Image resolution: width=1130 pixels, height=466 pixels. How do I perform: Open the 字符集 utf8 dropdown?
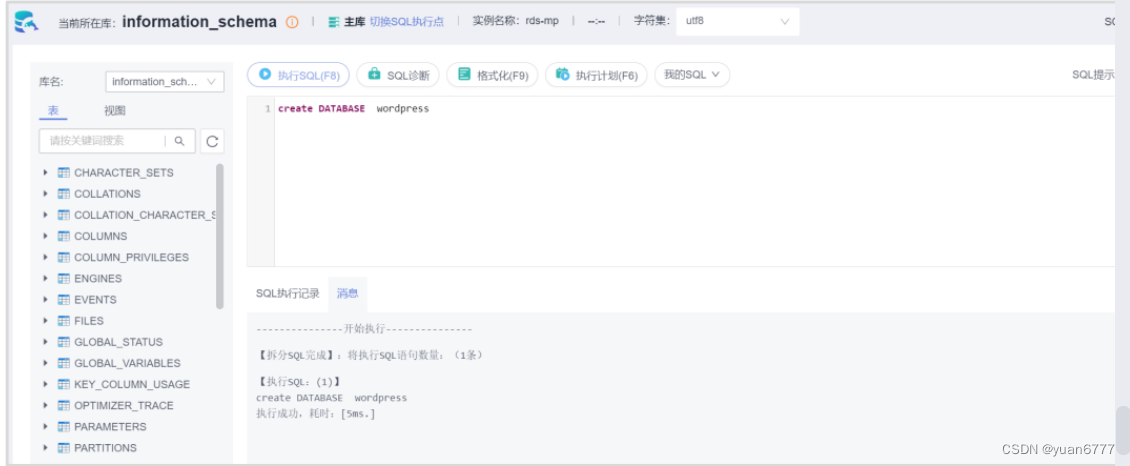[737, 22]
